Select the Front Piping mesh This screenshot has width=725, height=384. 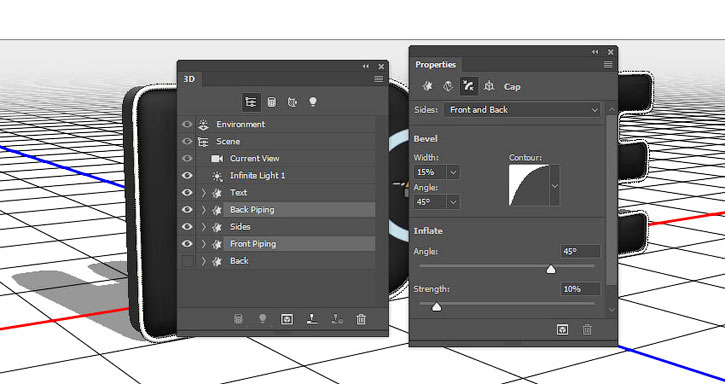click(x=299, y=244)
